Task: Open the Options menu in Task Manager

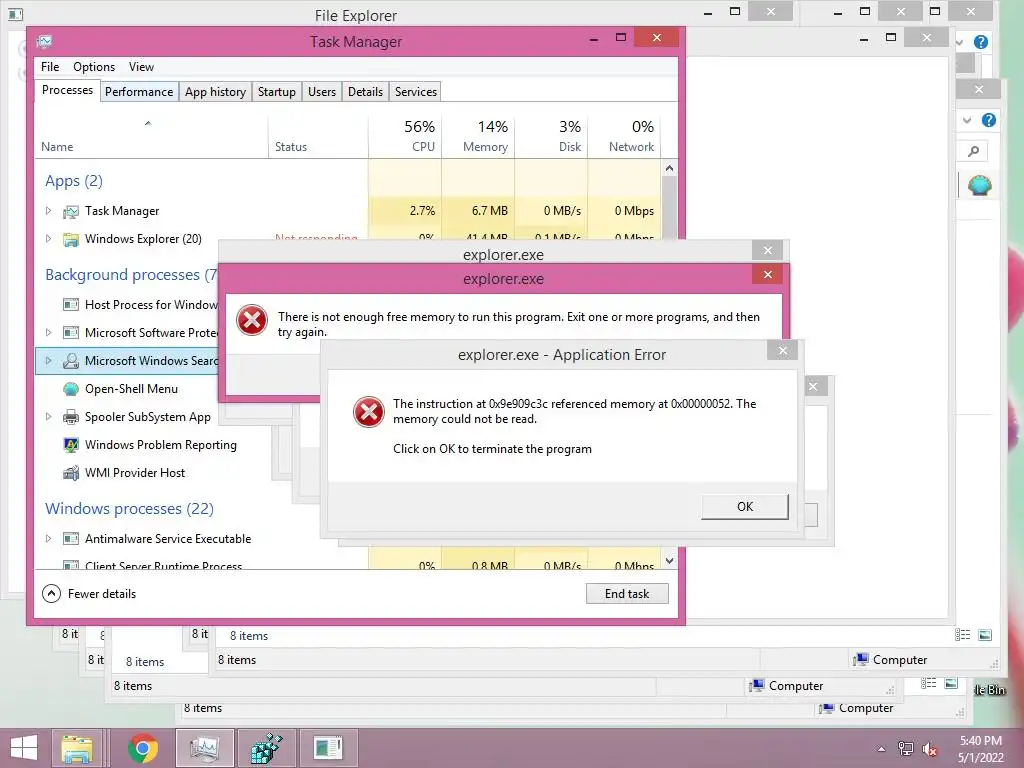Action: point(94,67)
